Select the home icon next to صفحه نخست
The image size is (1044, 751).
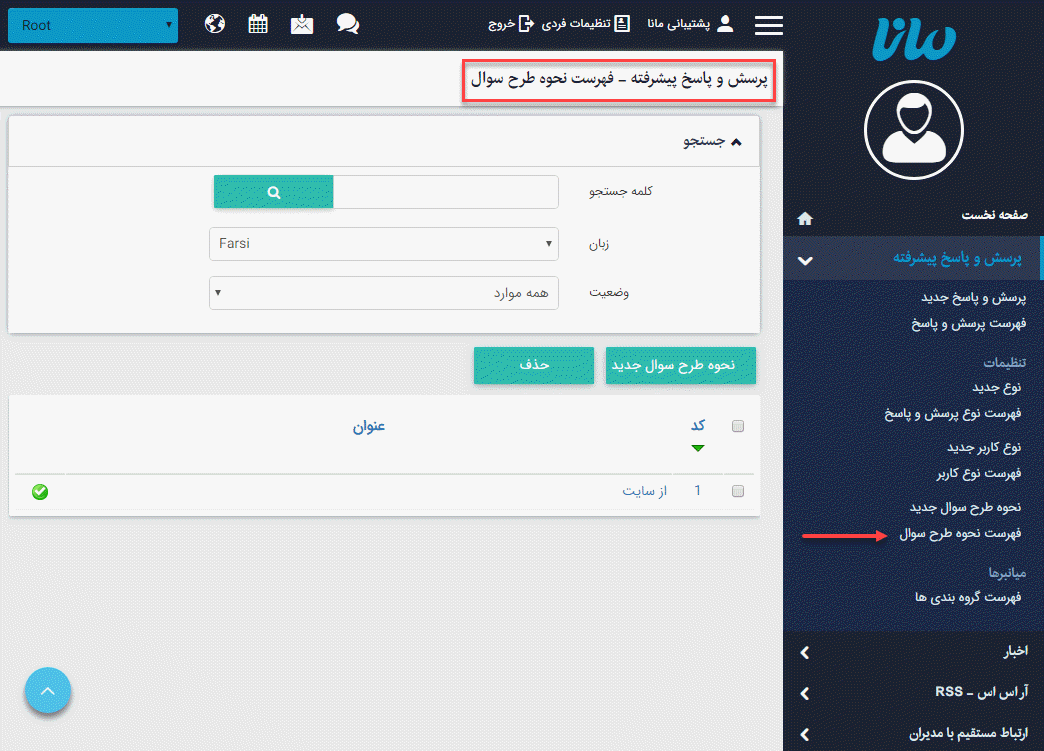pos(804,217)
